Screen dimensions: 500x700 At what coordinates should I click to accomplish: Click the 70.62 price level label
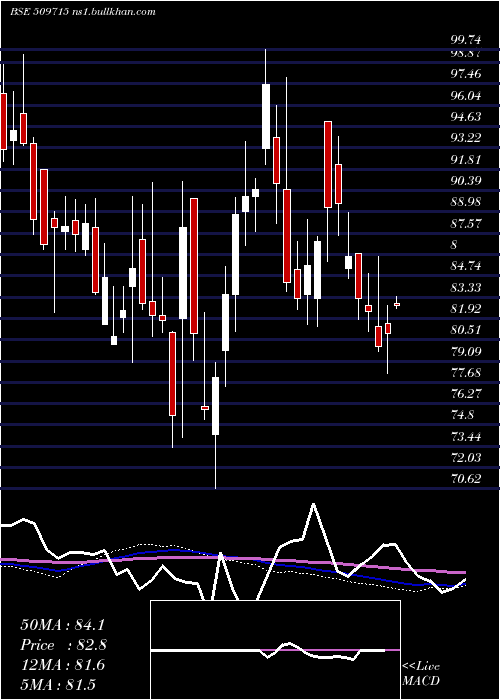click(466, 479)
